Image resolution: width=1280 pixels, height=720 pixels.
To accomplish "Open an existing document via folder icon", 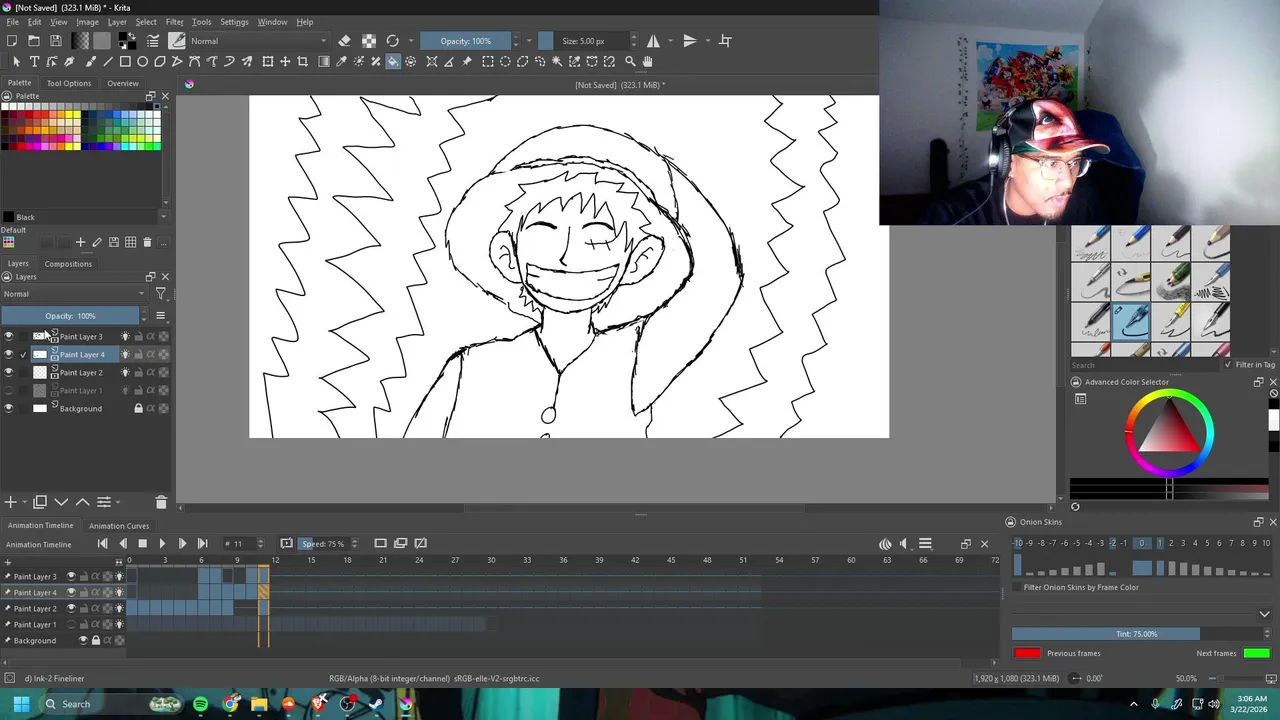I will (x=34, y=41).
